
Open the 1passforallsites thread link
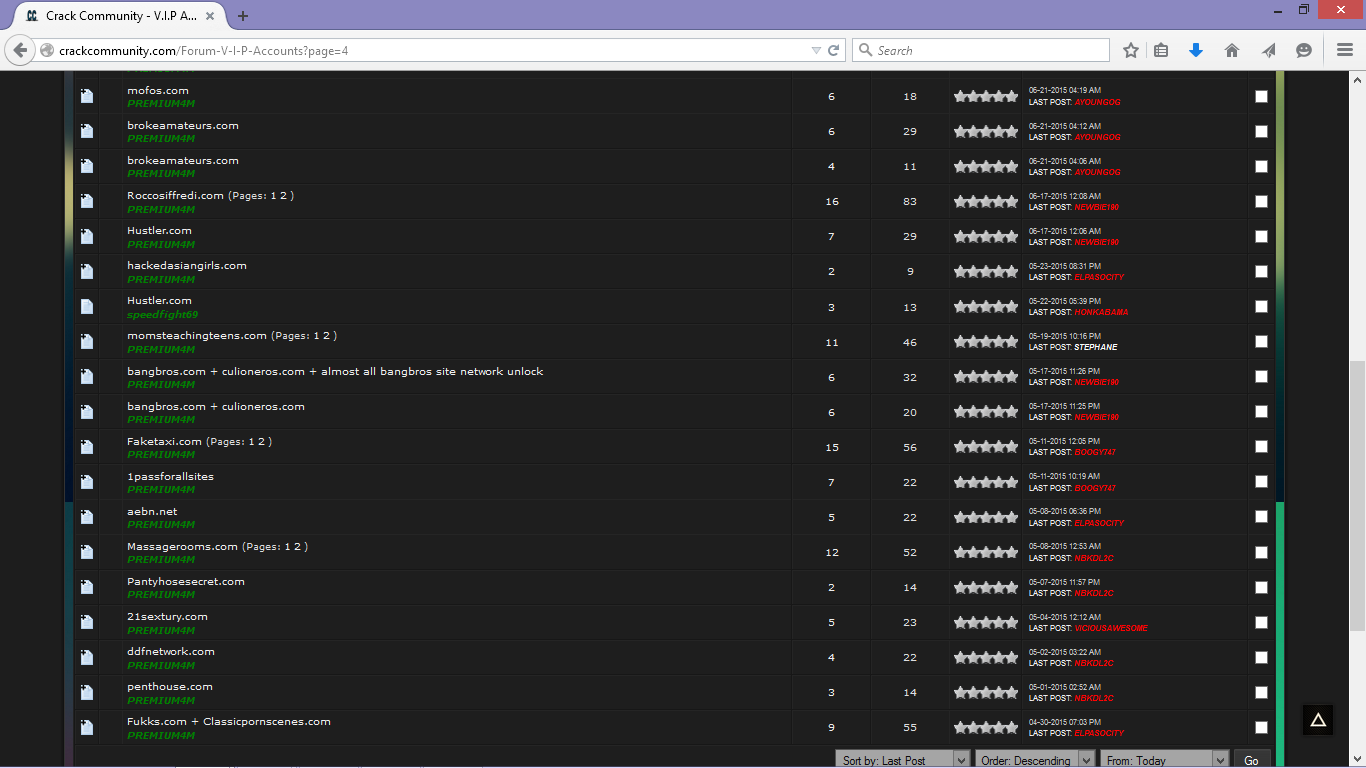tap(170, 476)
